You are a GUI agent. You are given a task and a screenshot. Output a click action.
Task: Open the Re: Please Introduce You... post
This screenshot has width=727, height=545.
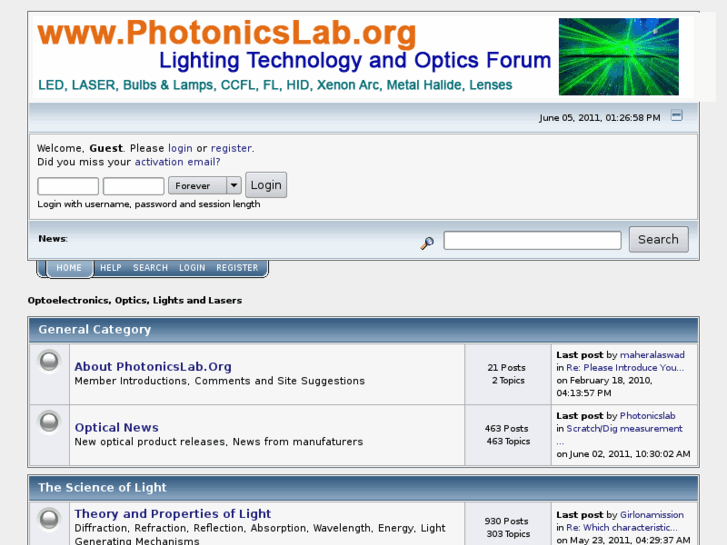click(625, 367)
